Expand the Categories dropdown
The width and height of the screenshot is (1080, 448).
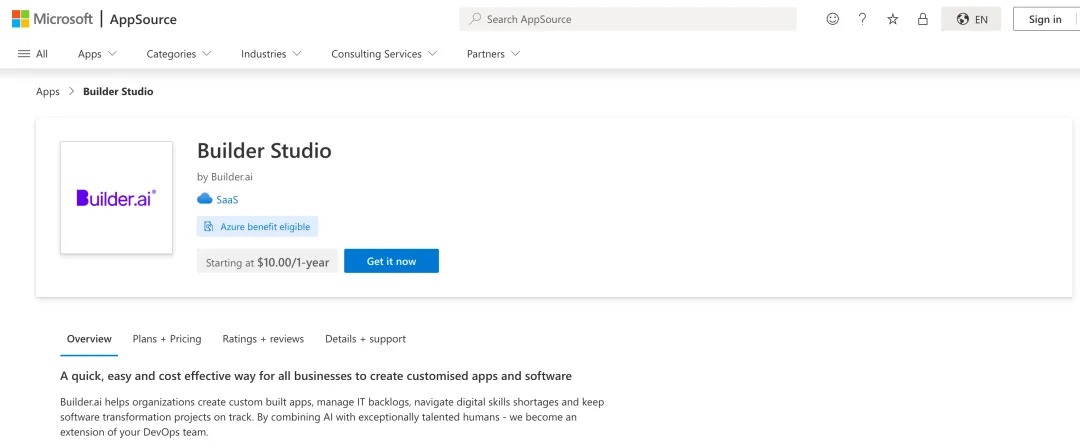tap(178, 54)
